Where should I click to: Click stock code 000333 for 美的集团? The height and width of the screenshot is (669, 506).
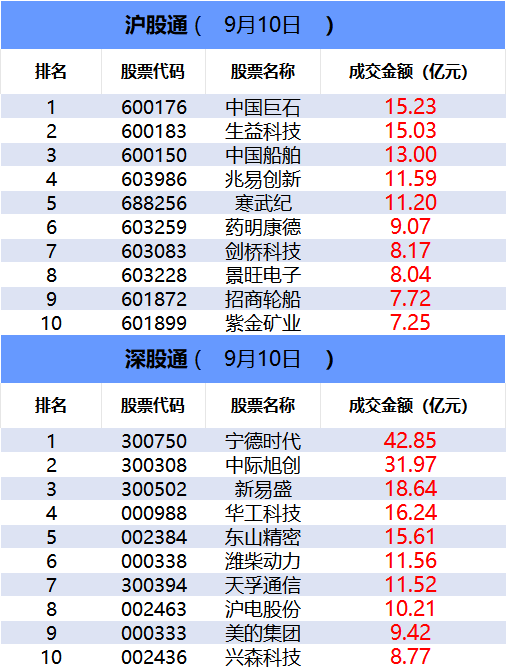point(154,633)
